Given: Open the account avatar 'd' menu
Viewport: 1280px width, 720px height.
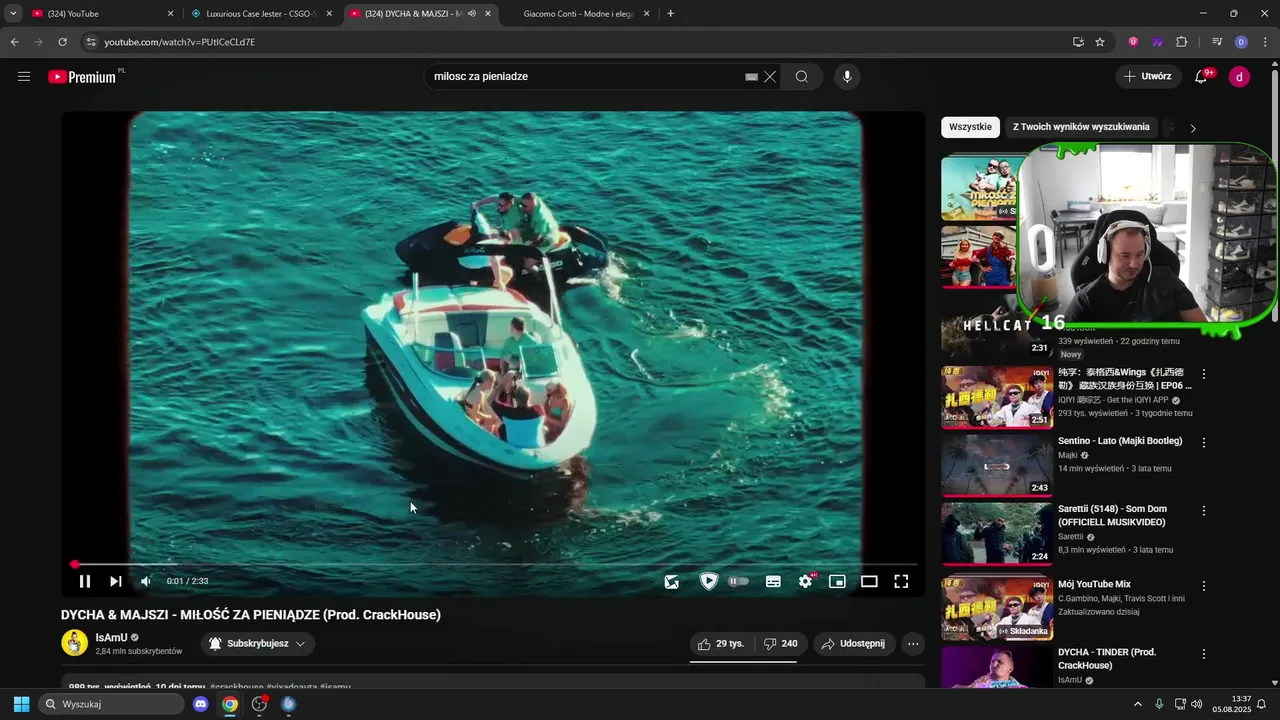Looking at the screenshot, I should 1239,77.
